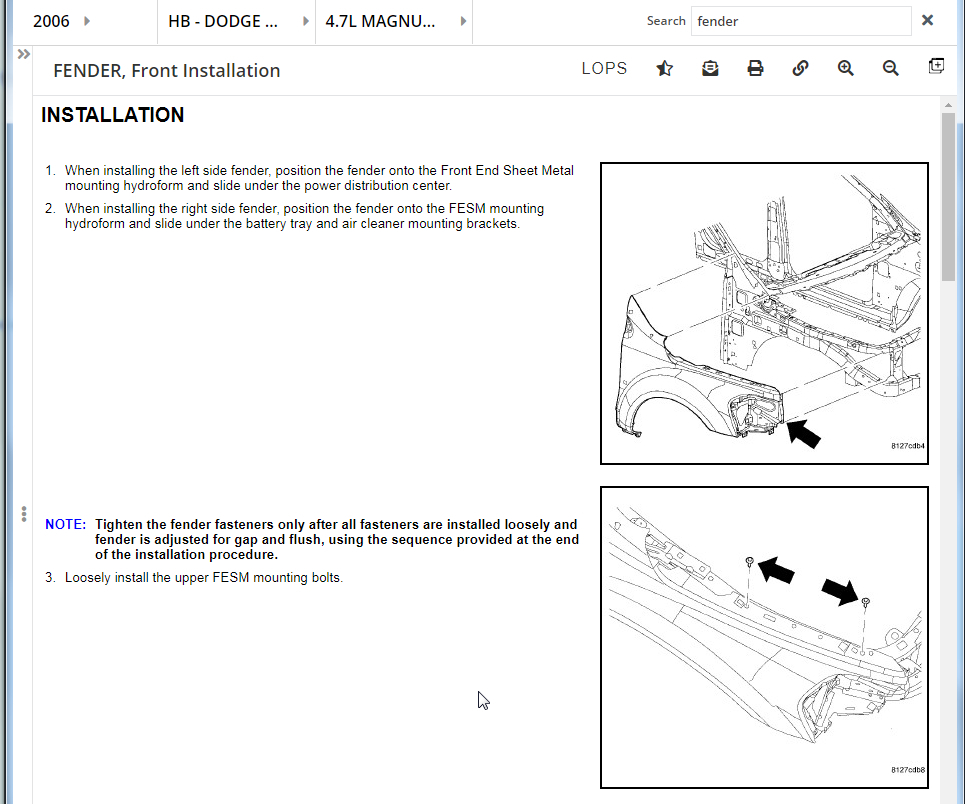Screen dimensions: 965x804
Task: Click the vertical scrollbar thumb
Action: click(x=948, y=196)
